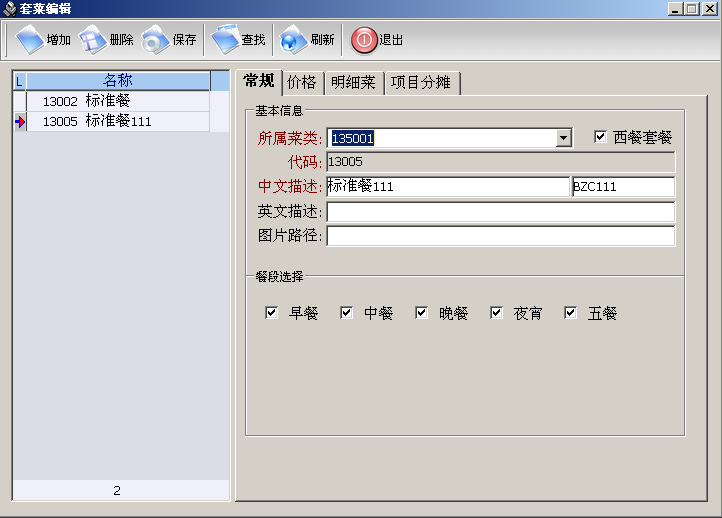Click the 所属菜类 field containing 135001
722x518 pixels.
443,138
